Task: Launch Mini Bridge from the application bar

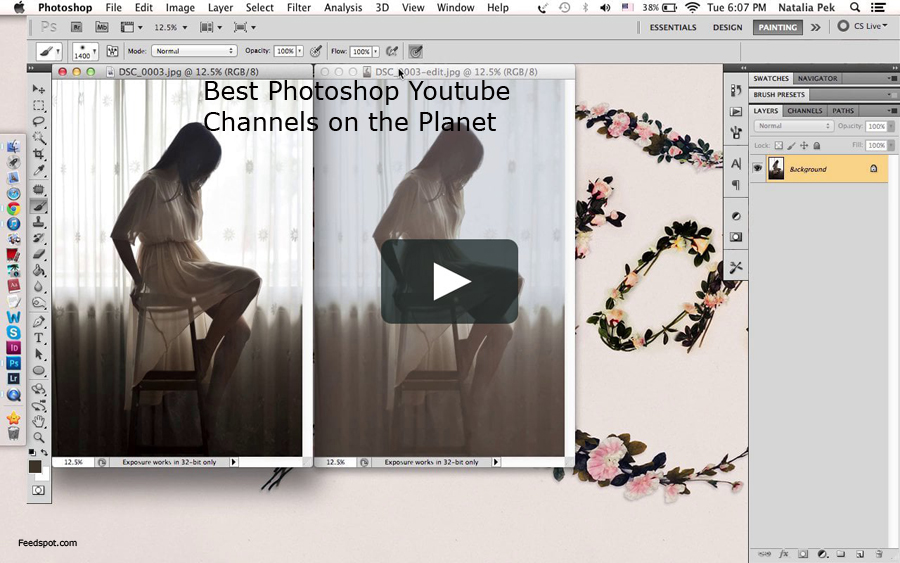Action: click(102, 27)
